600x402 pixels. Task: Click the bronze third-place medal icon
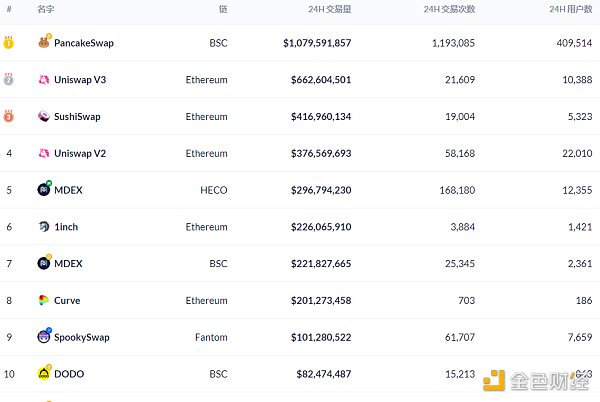click(x=9, y=117)
